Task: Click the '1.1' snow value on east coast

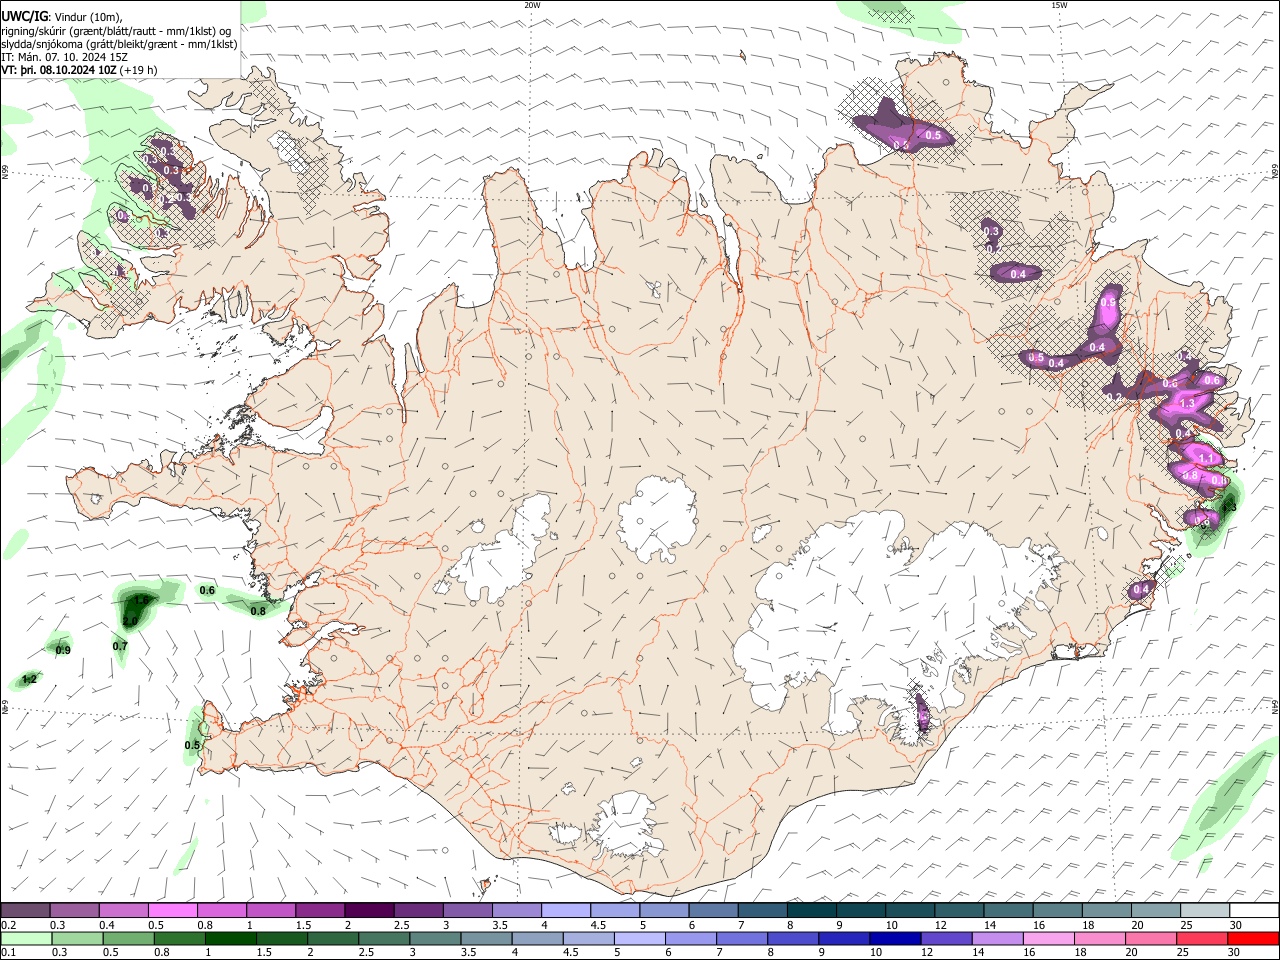Action: (x=1205, y=458)
